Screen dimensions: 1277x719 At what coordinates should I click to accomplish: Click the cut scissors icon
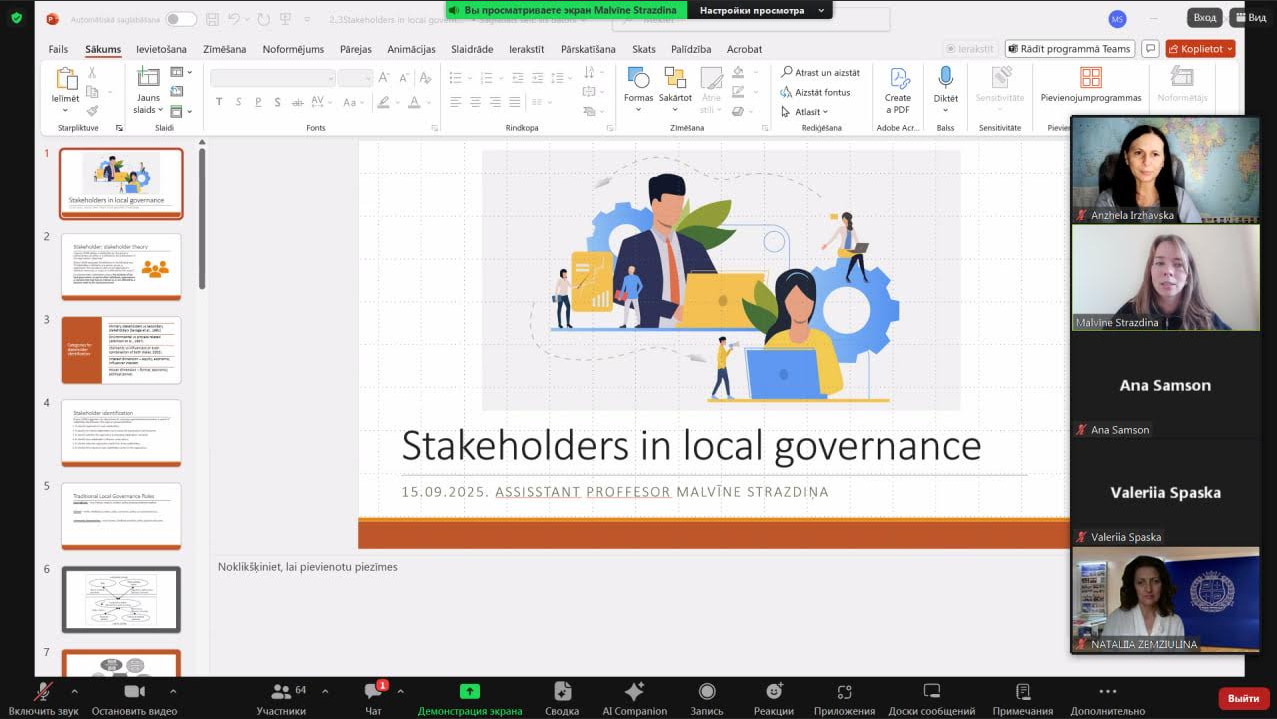92,73
